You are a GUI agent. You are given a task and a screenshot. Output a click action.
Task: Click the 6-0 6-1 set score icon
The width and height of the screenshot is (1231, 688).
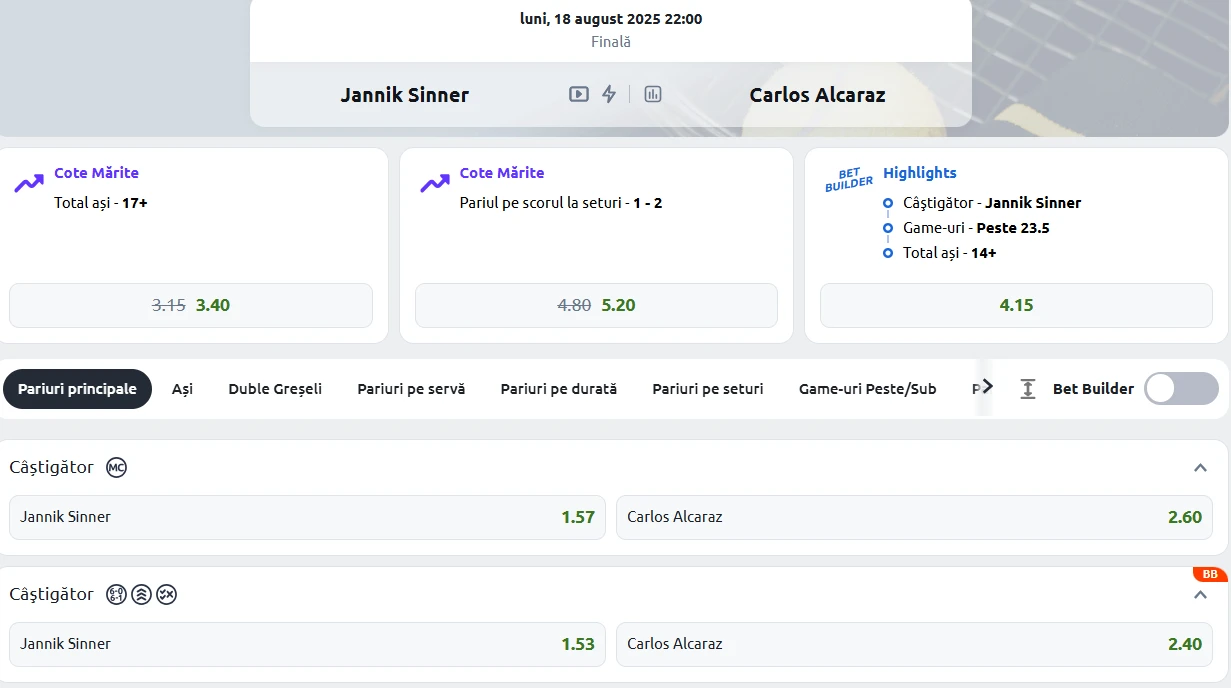[117, 595]
